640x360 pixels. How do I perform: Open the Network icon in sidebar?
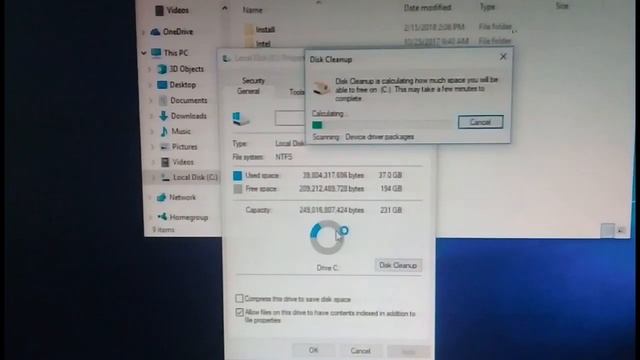pyautogui.click(x=161, y=198)
